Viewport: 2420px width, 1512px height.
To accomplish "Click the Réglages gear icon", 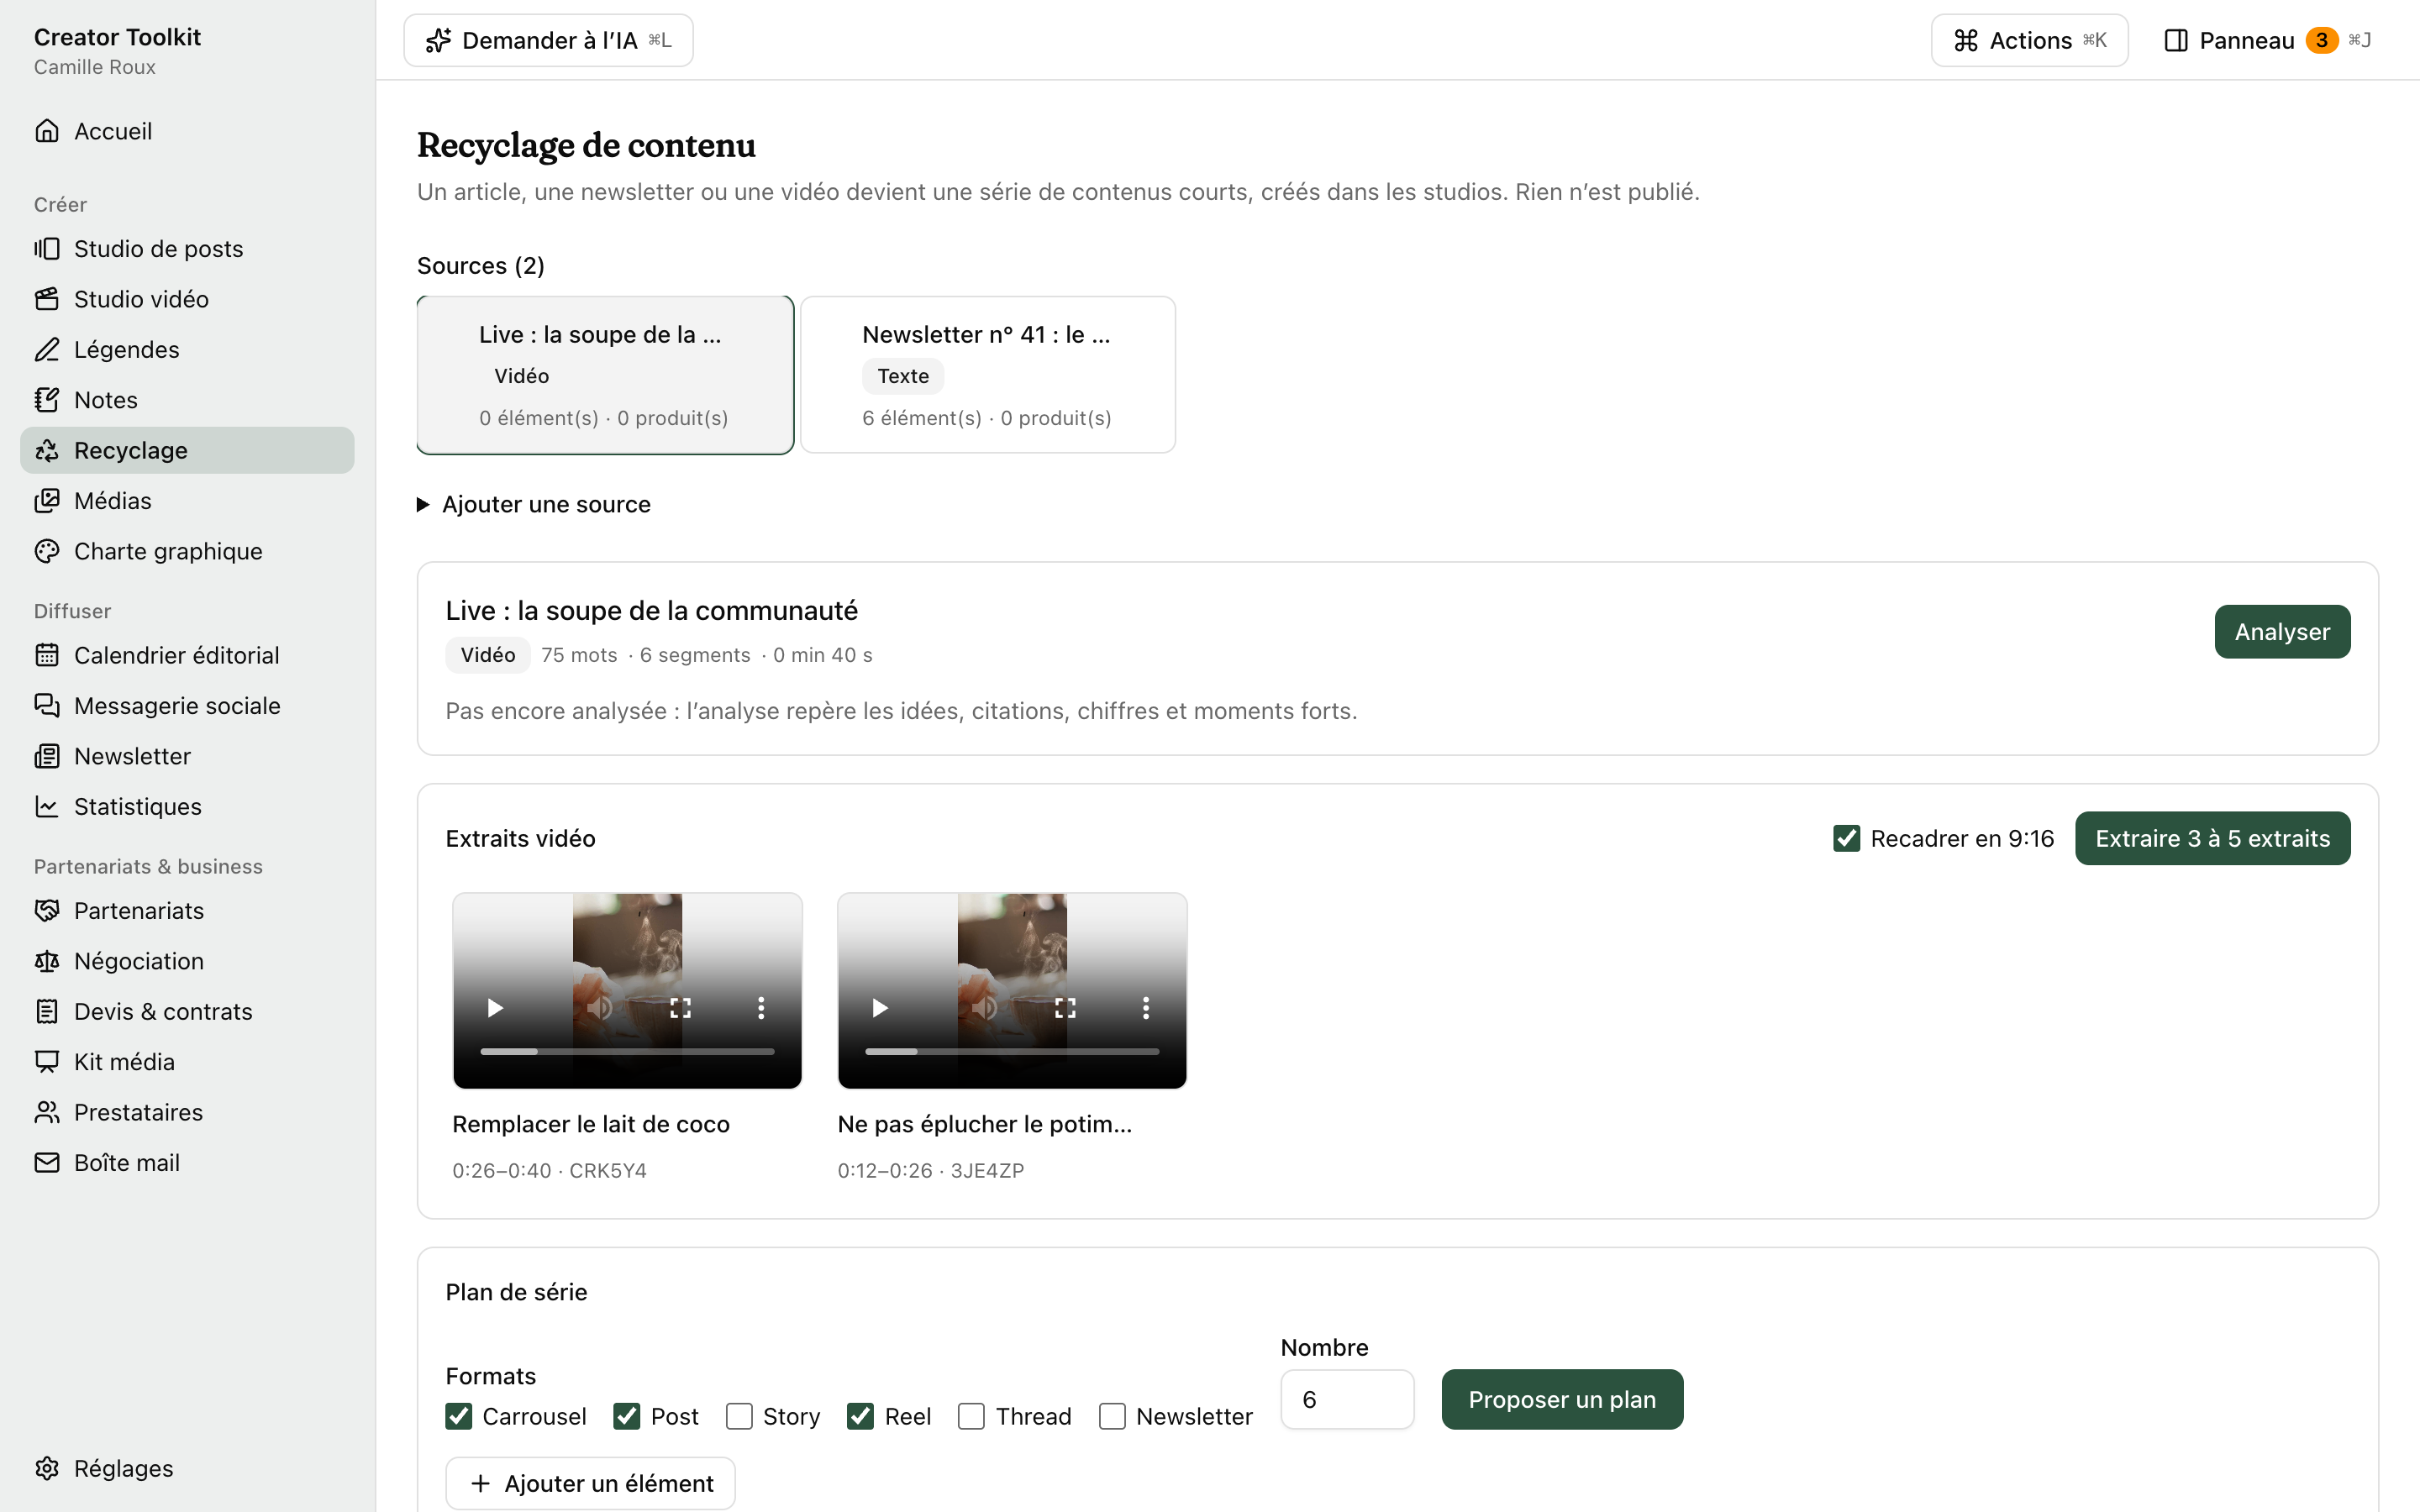I will (x=47, y=1468).
